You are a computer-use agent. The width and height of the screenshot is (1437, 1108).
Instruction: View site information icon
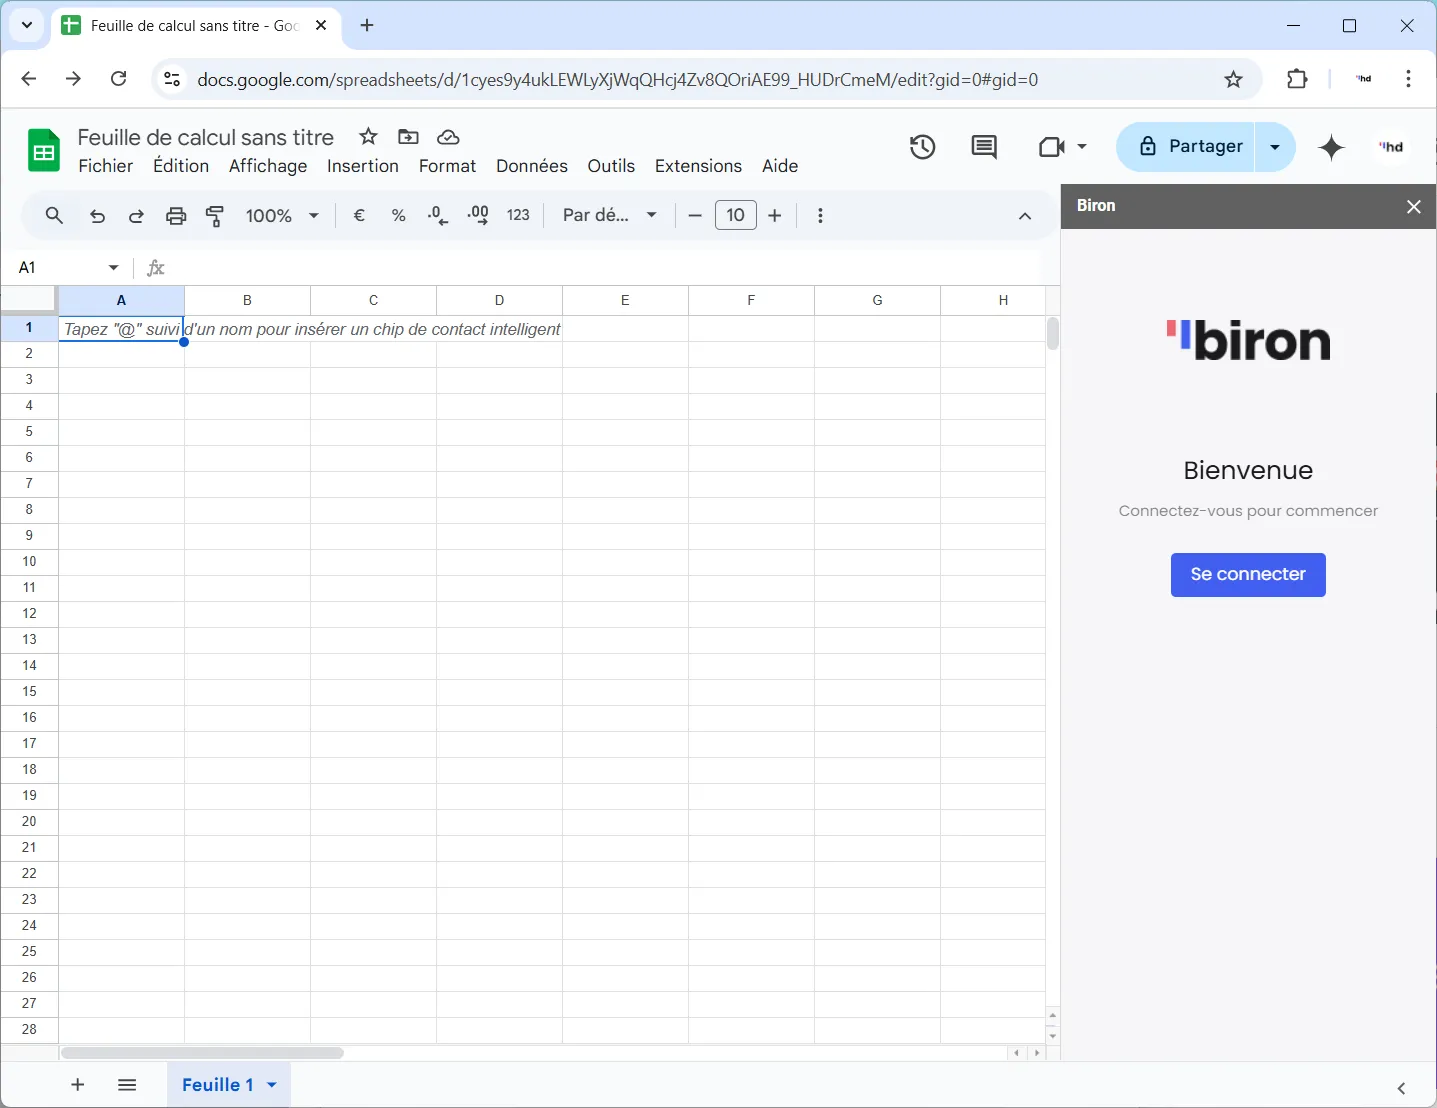click(172, 80)
